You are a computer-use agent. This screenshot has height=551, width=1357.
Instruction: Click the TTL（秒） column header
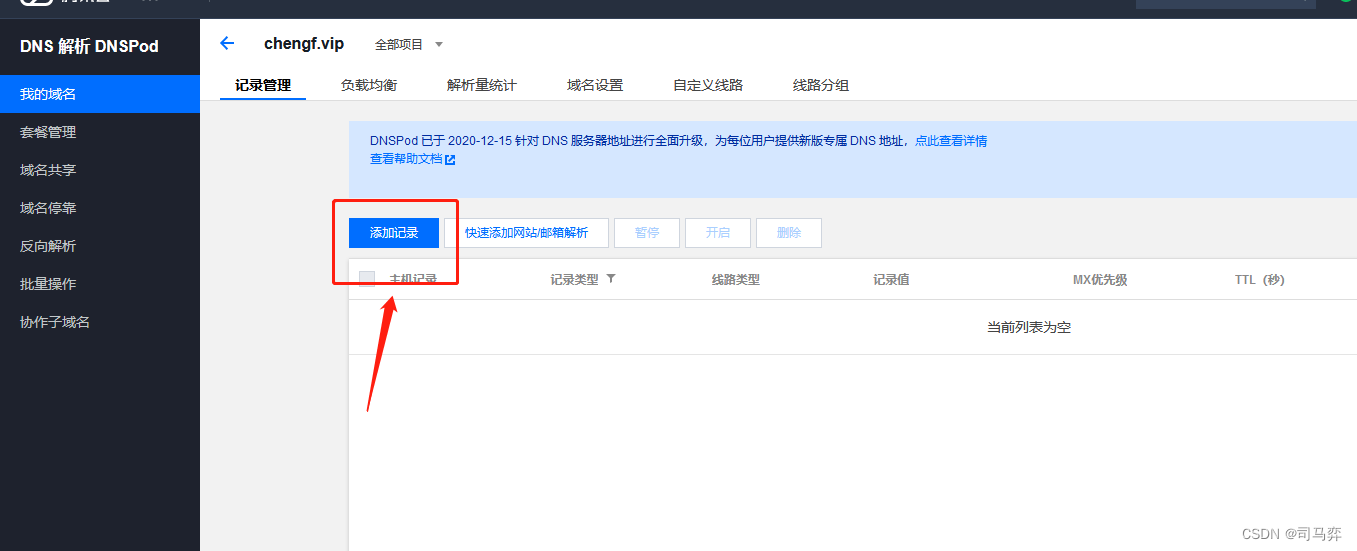[1260, 280]
